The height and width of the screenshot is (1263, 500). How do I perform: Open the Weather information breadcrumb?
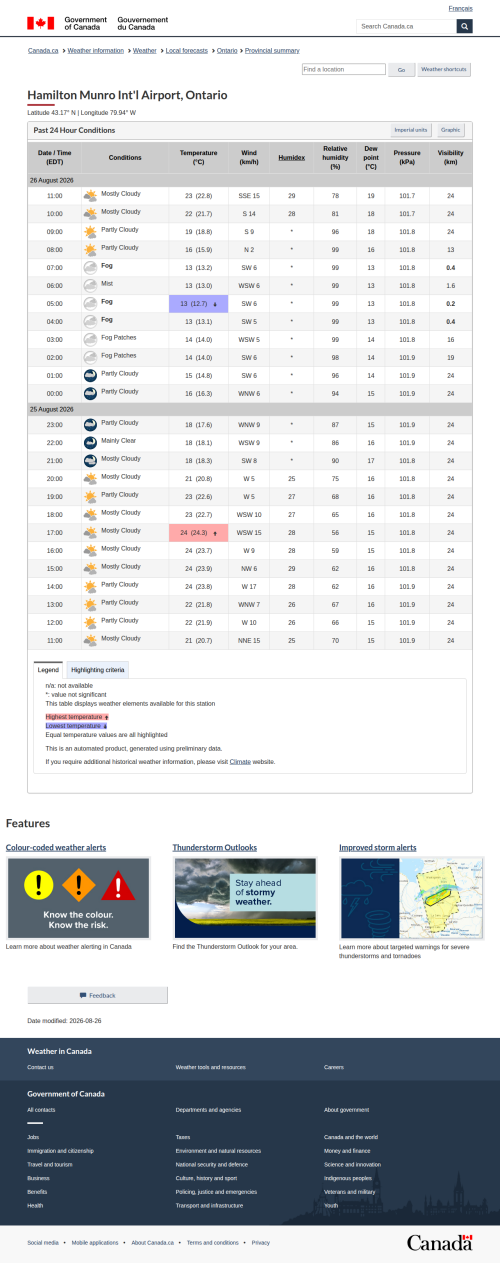pyautogui.click(x=95, y=50)
